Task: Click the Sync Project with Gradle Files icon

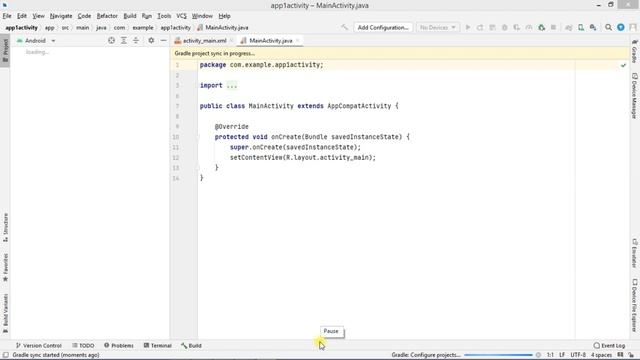Action: click(569, 27)
